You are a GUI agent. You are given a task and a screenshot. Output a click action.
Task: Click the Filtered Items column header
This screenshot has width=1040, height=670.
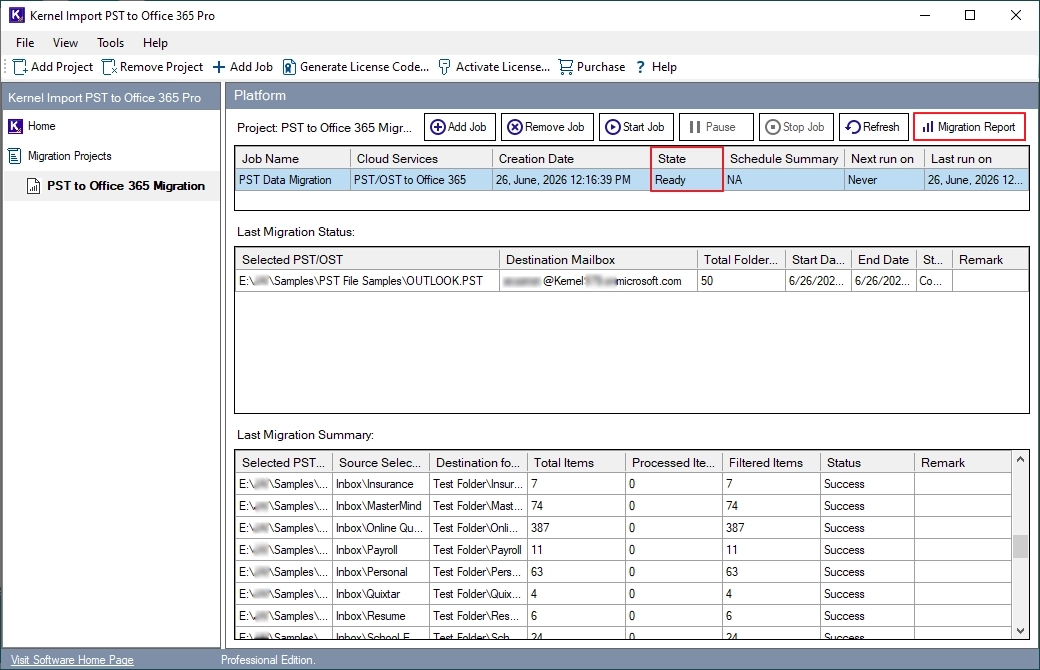(771, 462)
